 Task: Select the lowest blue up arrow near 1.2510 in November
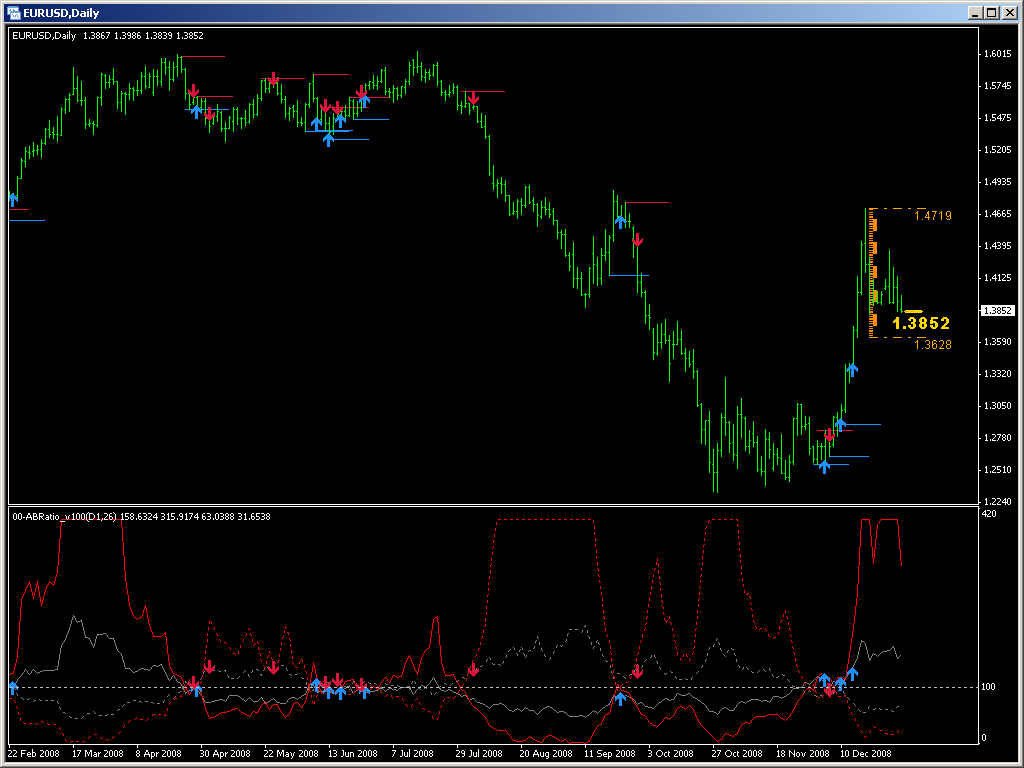coord(824,466)
